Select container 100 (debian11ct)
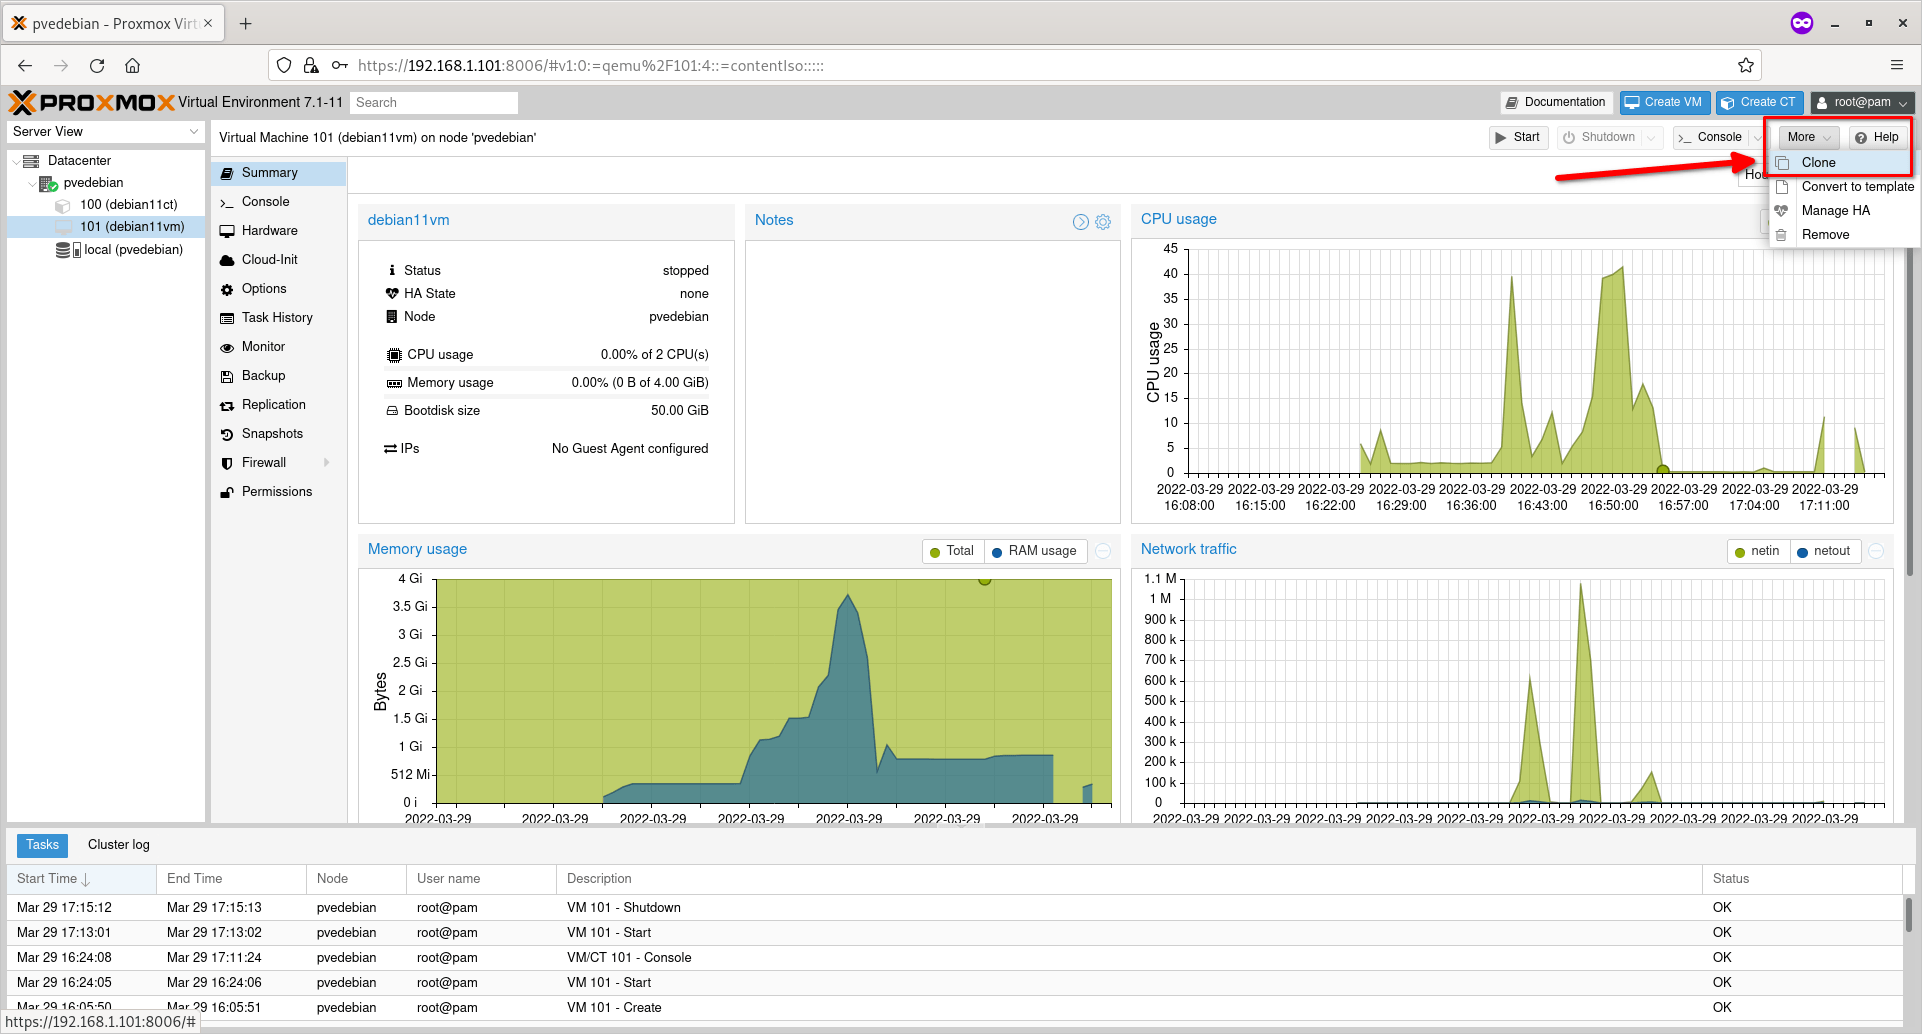The height and width of the screenshot is (1034, 1922). point(128,205)
